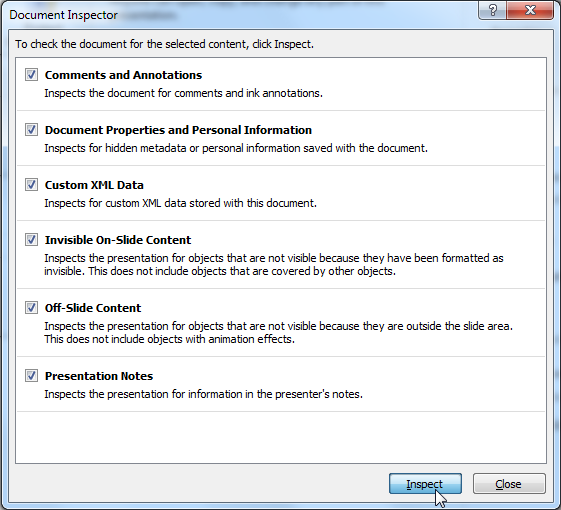Close the dialog with the red X
This screenshot has width=561, height=510.
[530, 10]
